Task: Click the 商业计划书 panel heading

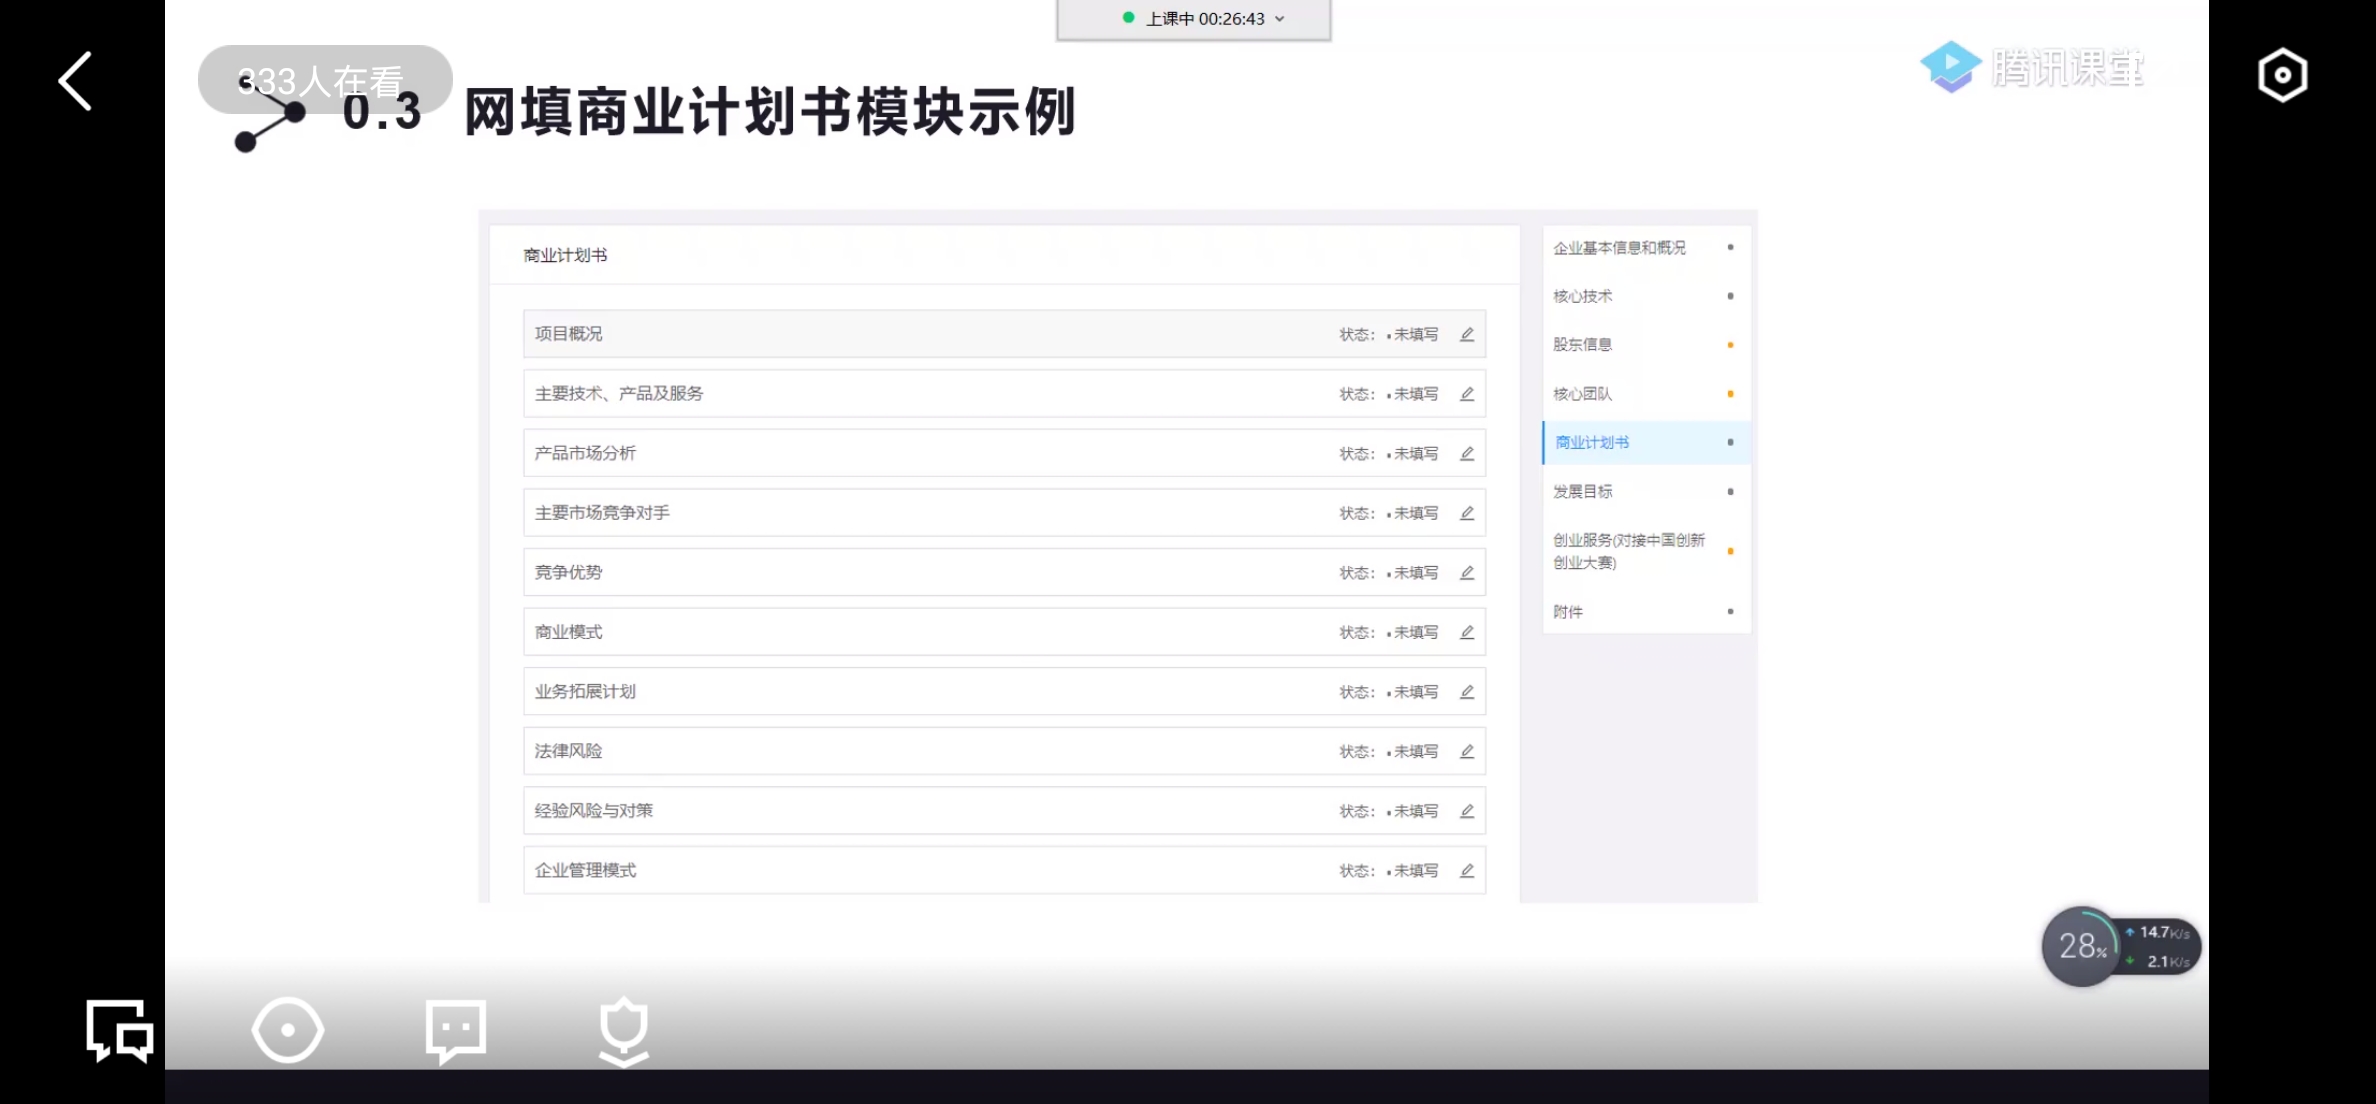Action: (x=565, y=255)
